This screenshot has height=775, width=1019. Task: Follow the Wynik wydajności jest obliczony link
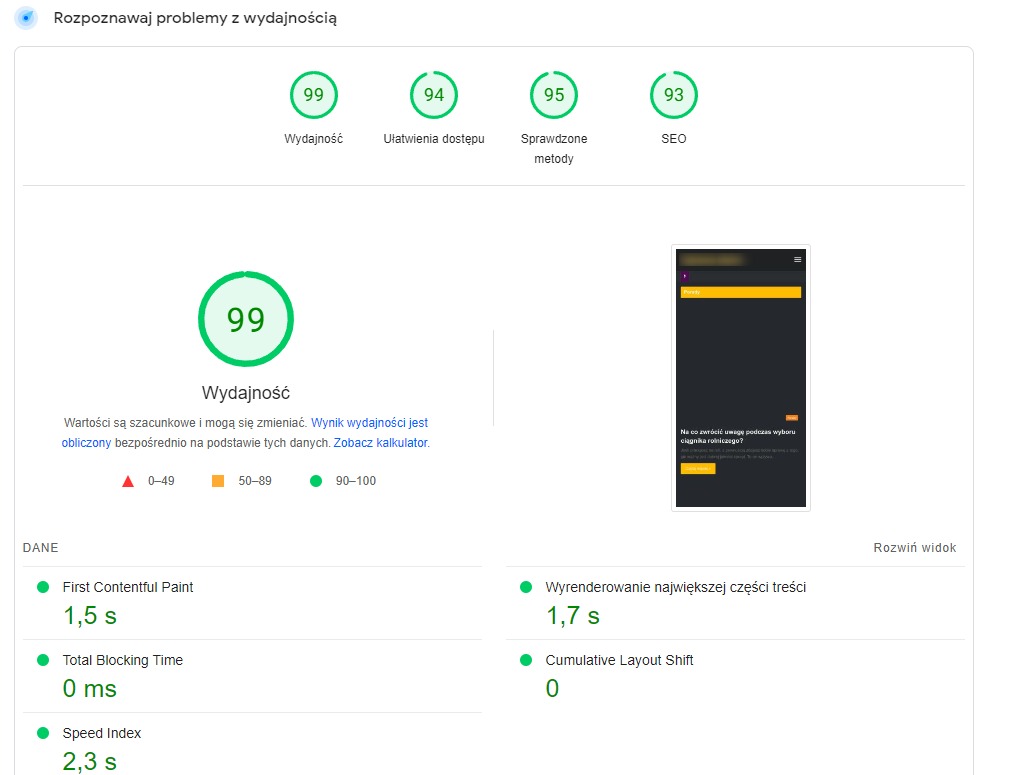point(369,422)
